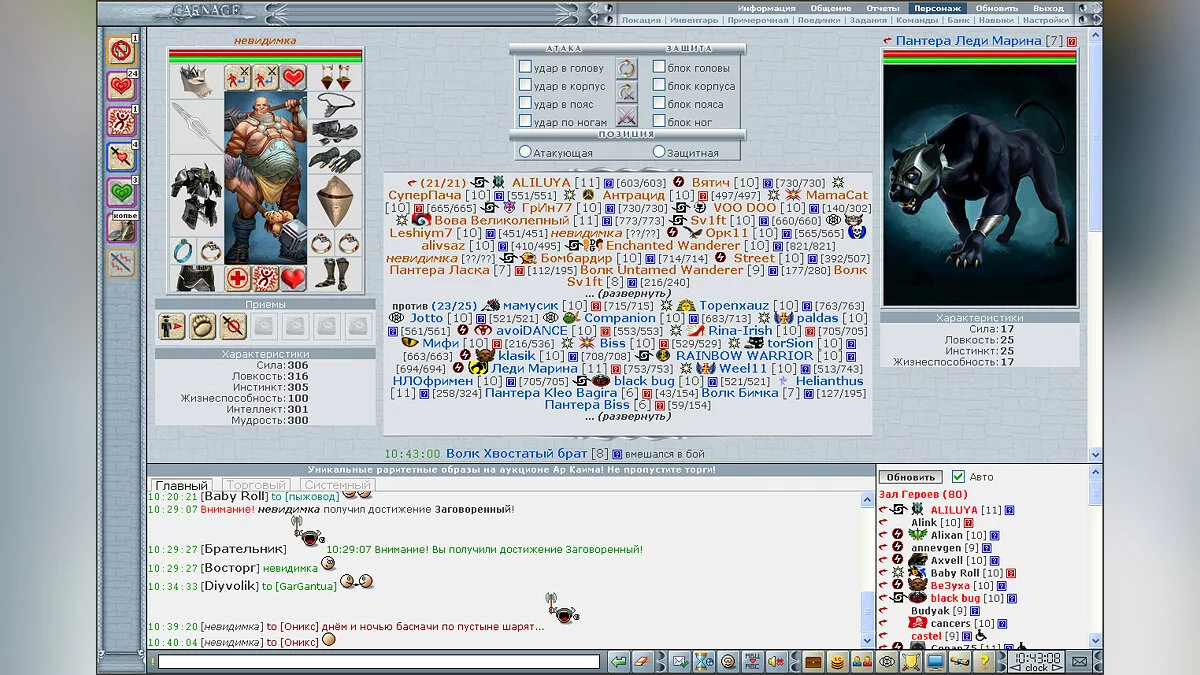Open the briefcase icon in bottom toolbar
Image resolution: width=1200 pixels, height=675 pixels.
coord(814,661)
